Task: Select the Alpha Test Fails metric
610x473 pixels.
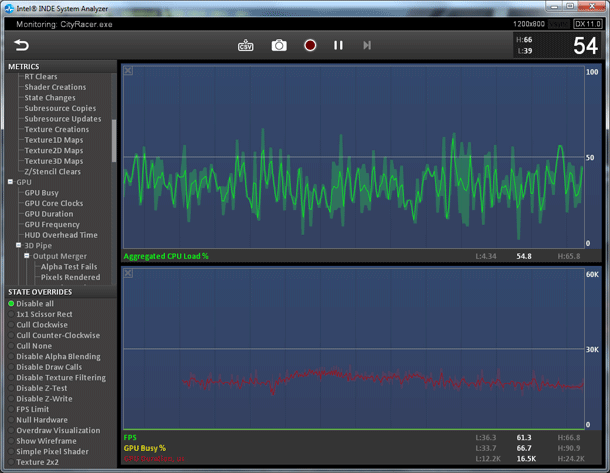Action: [69, 267]
